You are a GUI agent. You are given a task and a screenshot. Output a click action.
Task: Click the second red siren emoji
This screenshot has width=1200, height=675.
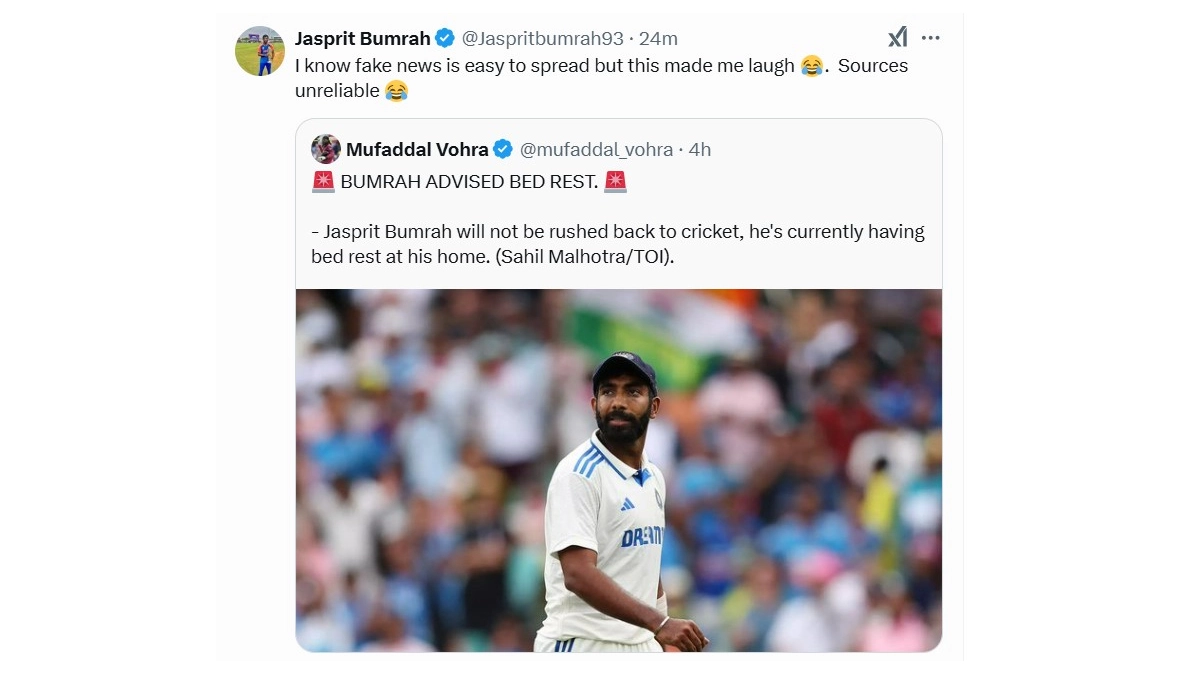coord(616,182)
